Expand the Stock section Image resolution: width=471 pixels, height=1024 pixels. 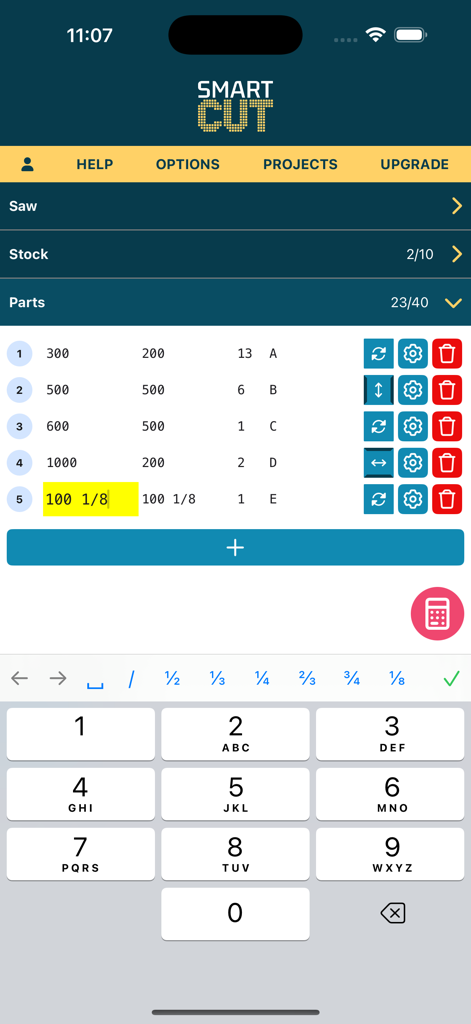[235, 254]
